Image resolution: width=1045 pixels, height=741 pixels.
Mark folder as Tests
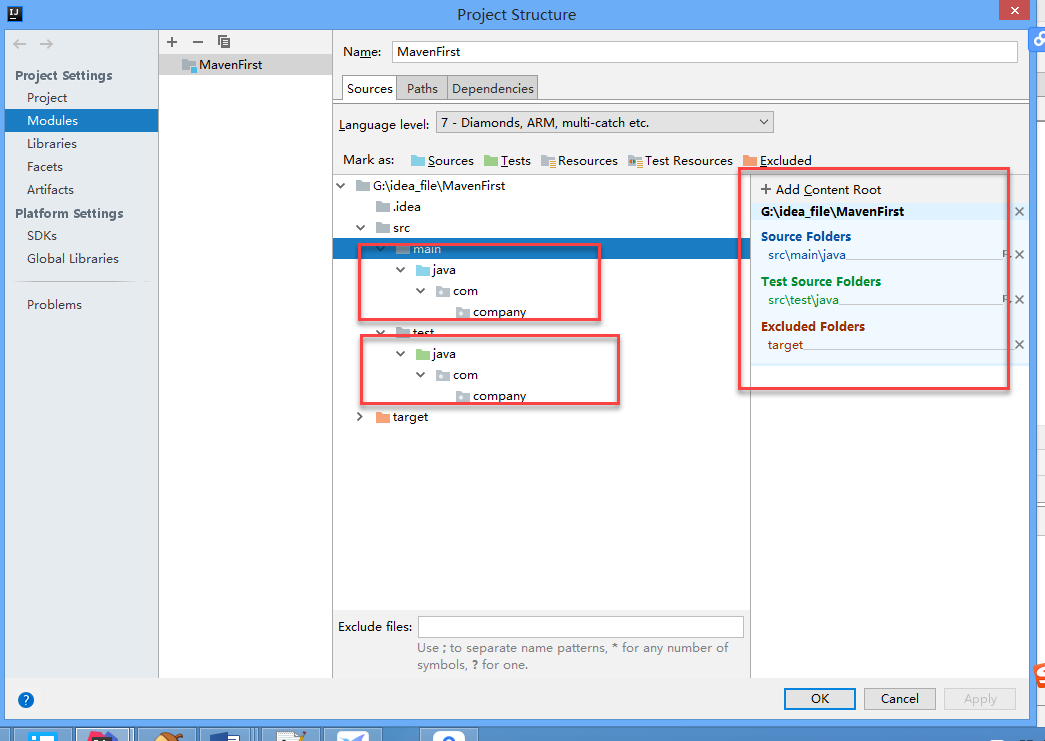[508, 161]
